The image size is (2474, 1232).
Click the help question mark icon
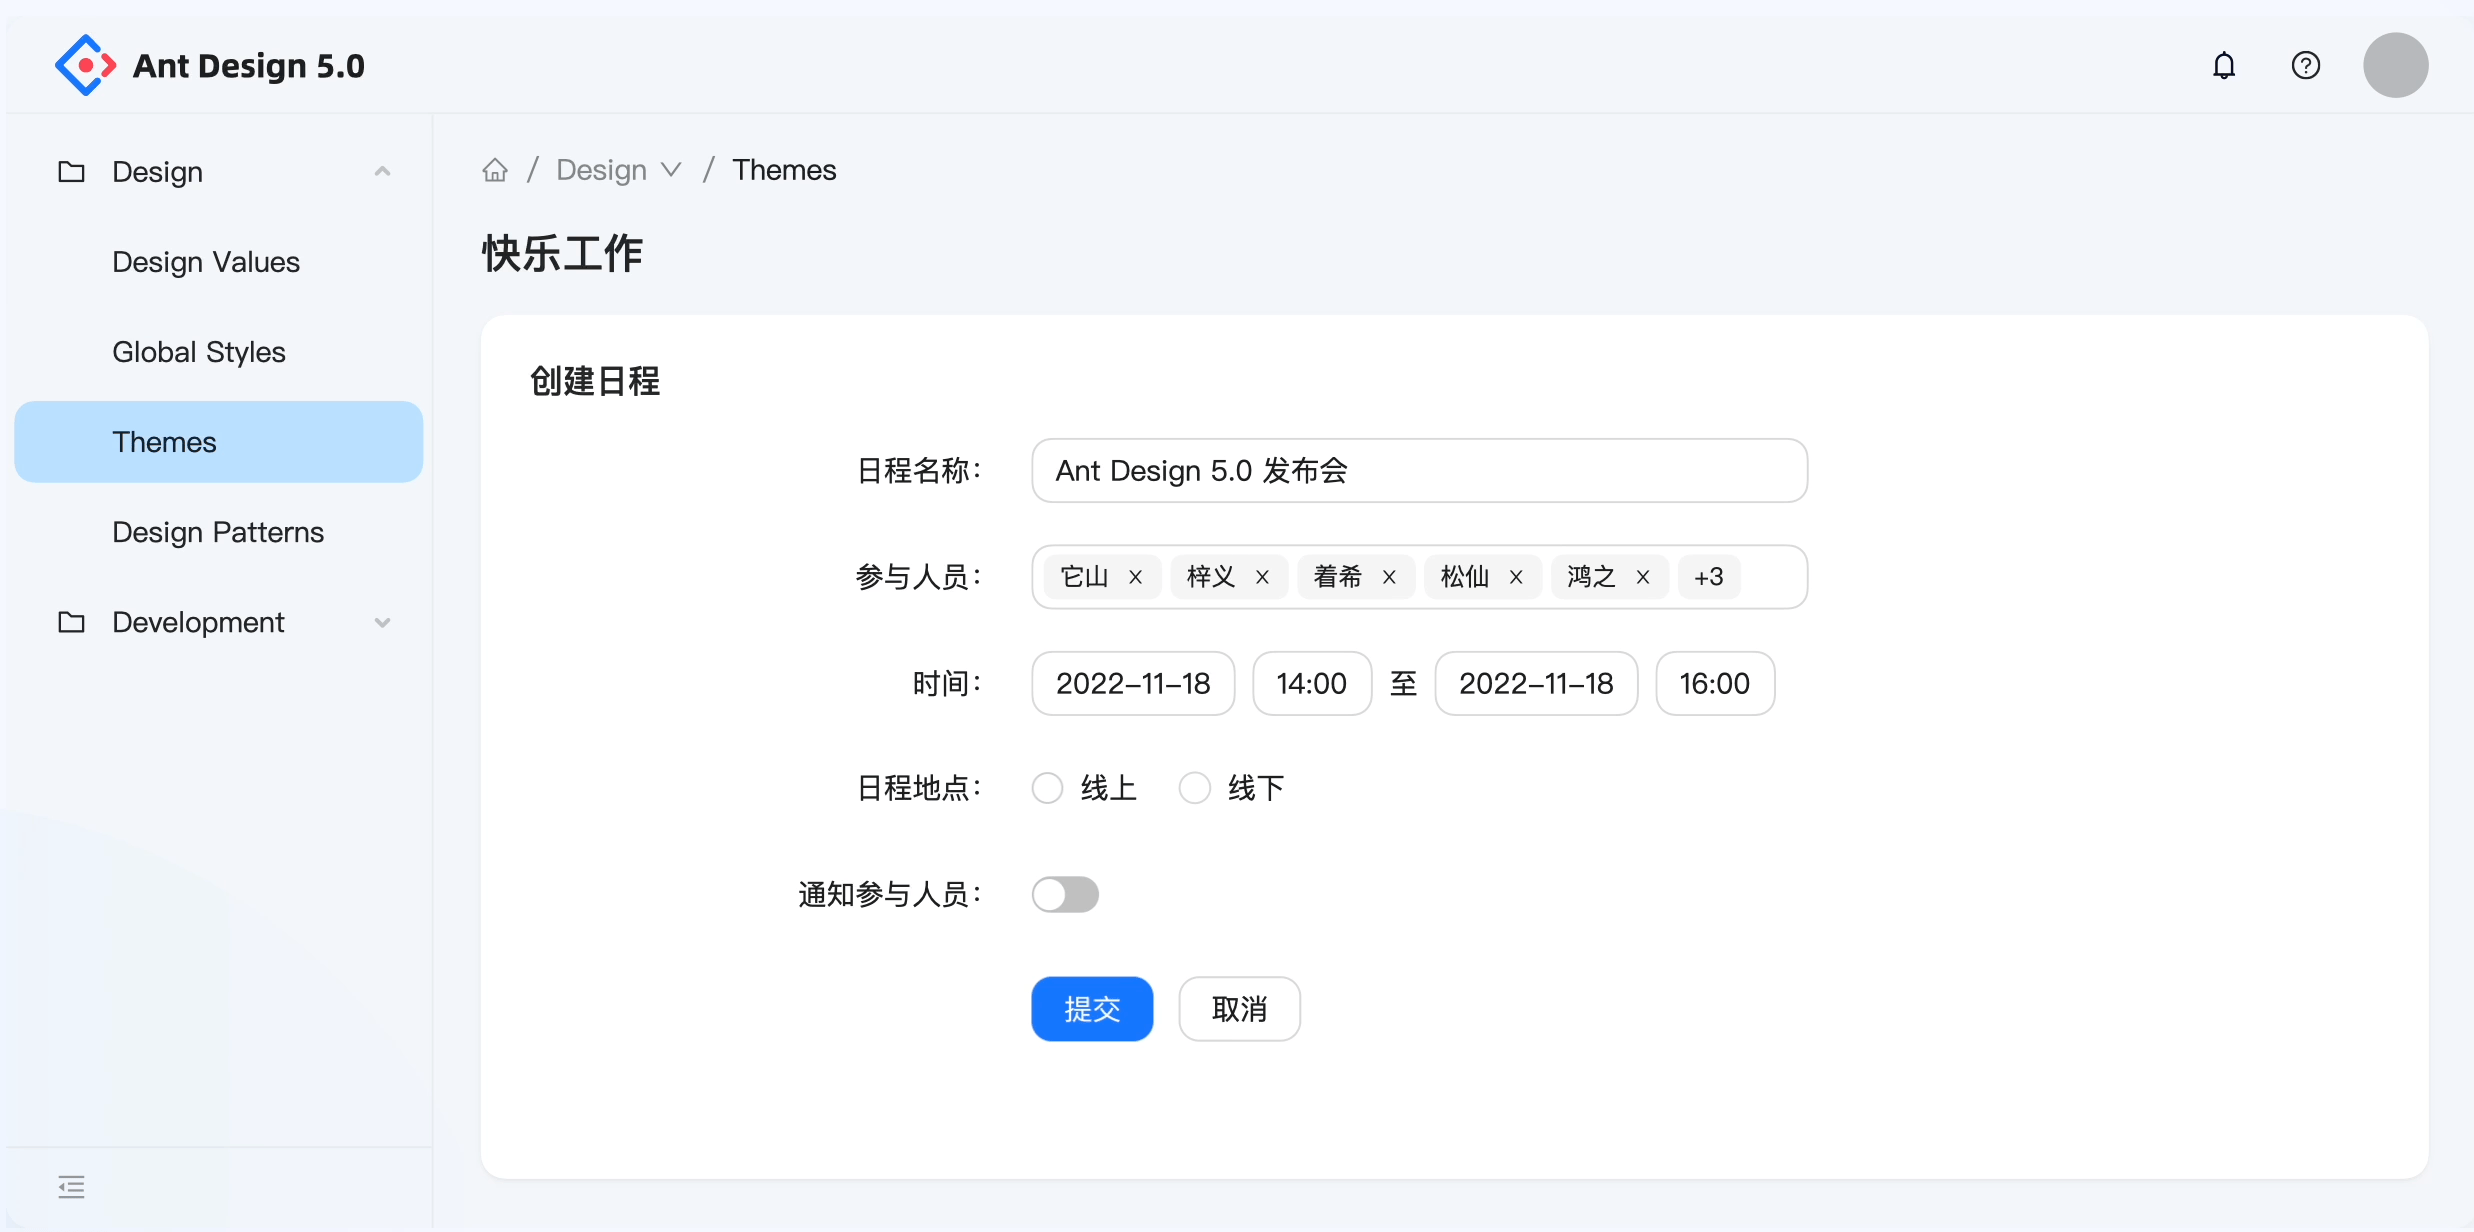[x=2305, y=64]
